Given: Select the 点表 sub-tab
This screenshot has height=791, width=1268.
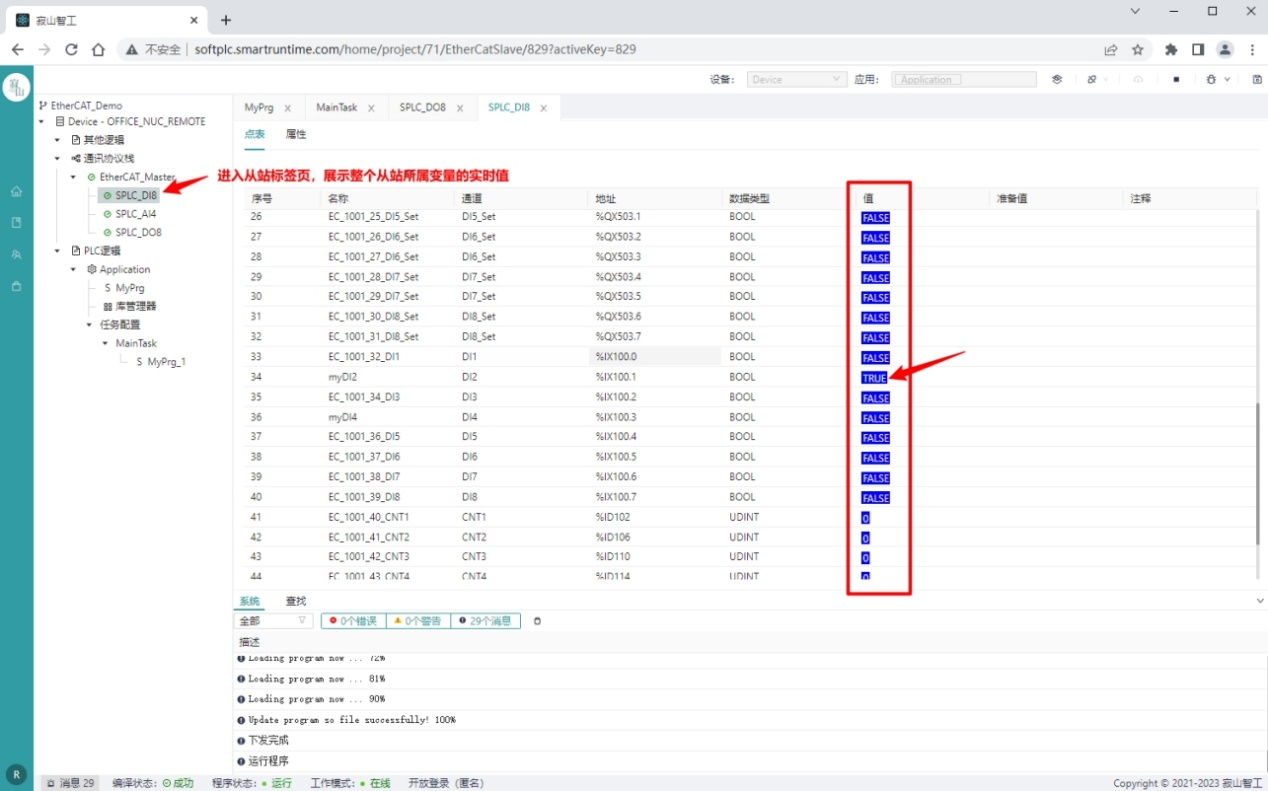Looking at the screenshot, I should tap(255, 134).
